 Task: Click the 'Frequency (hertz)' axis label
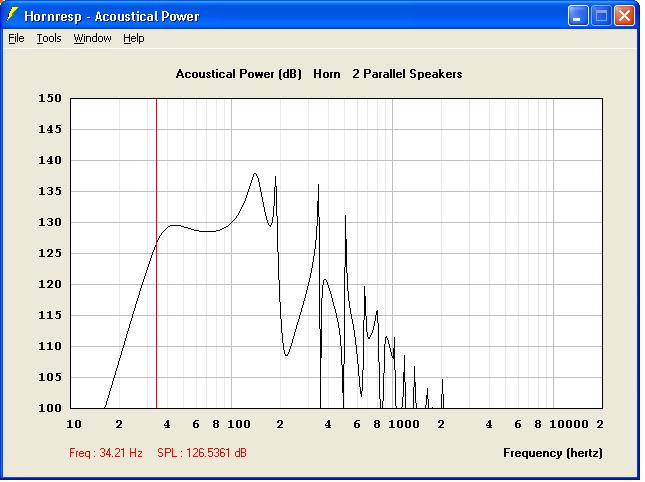(553, 453)
